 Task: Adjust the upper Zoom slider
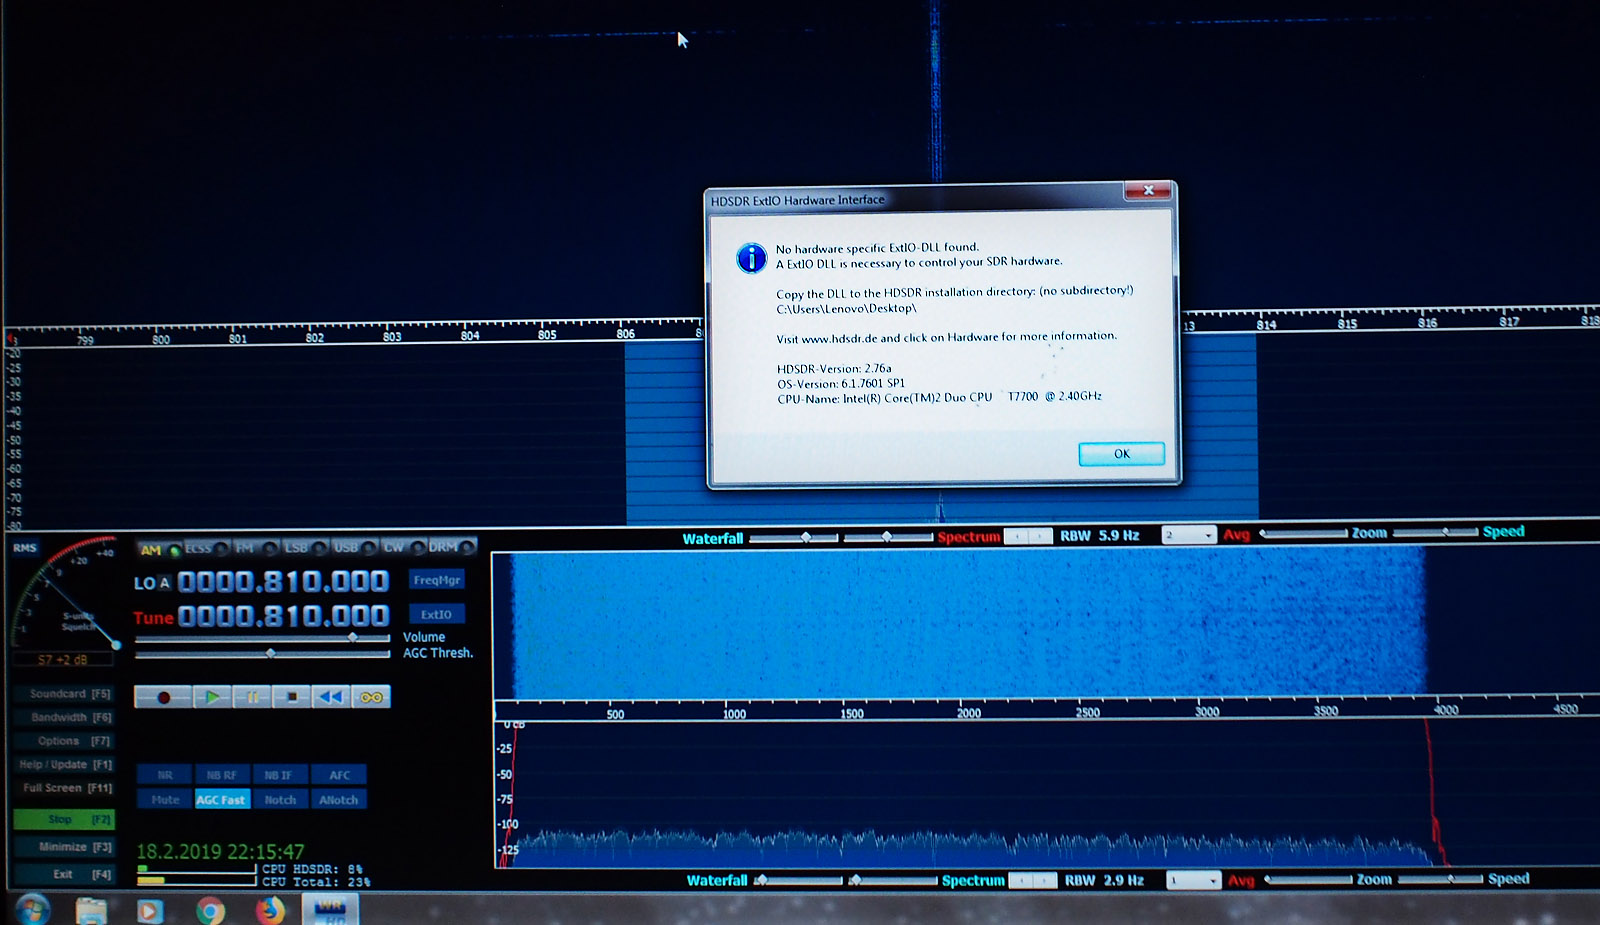(x=1304, y=534)
